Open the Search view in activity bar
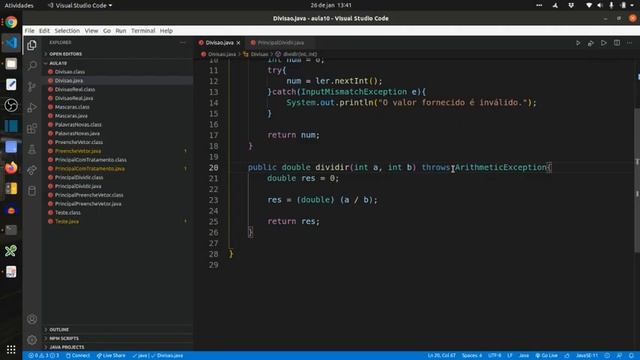The height and width of the screenshot is (360, 640). click(32, 66)
